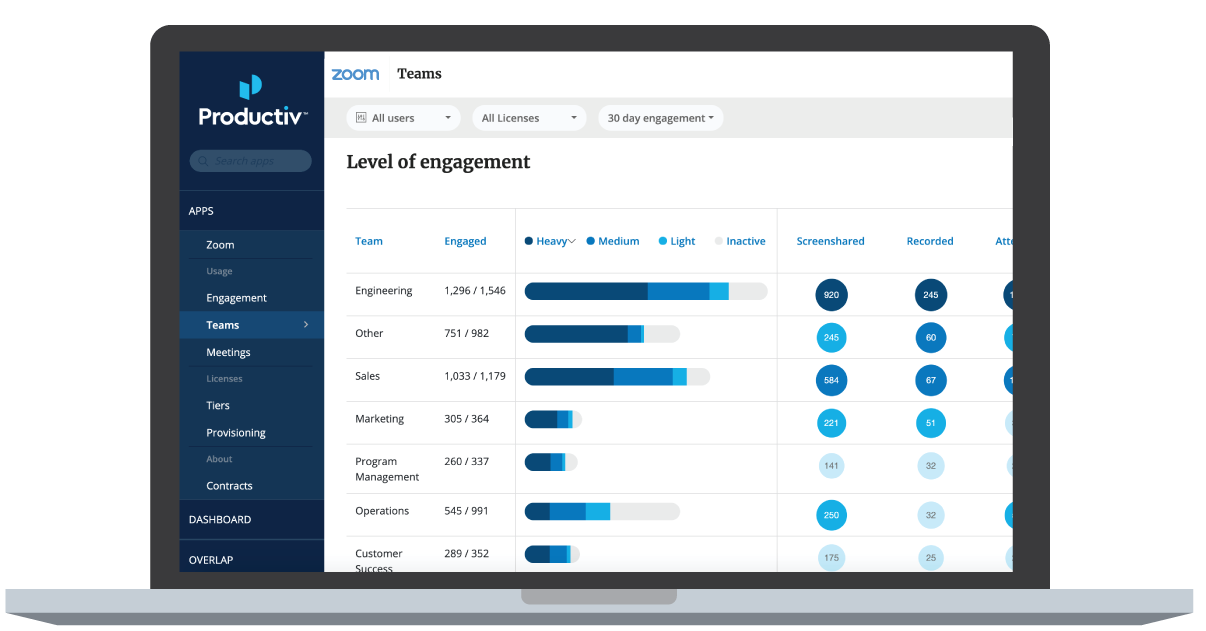Expand the Teams section via its chevron
Viewport: 1206px width, 631px height.
coord(307,324)
